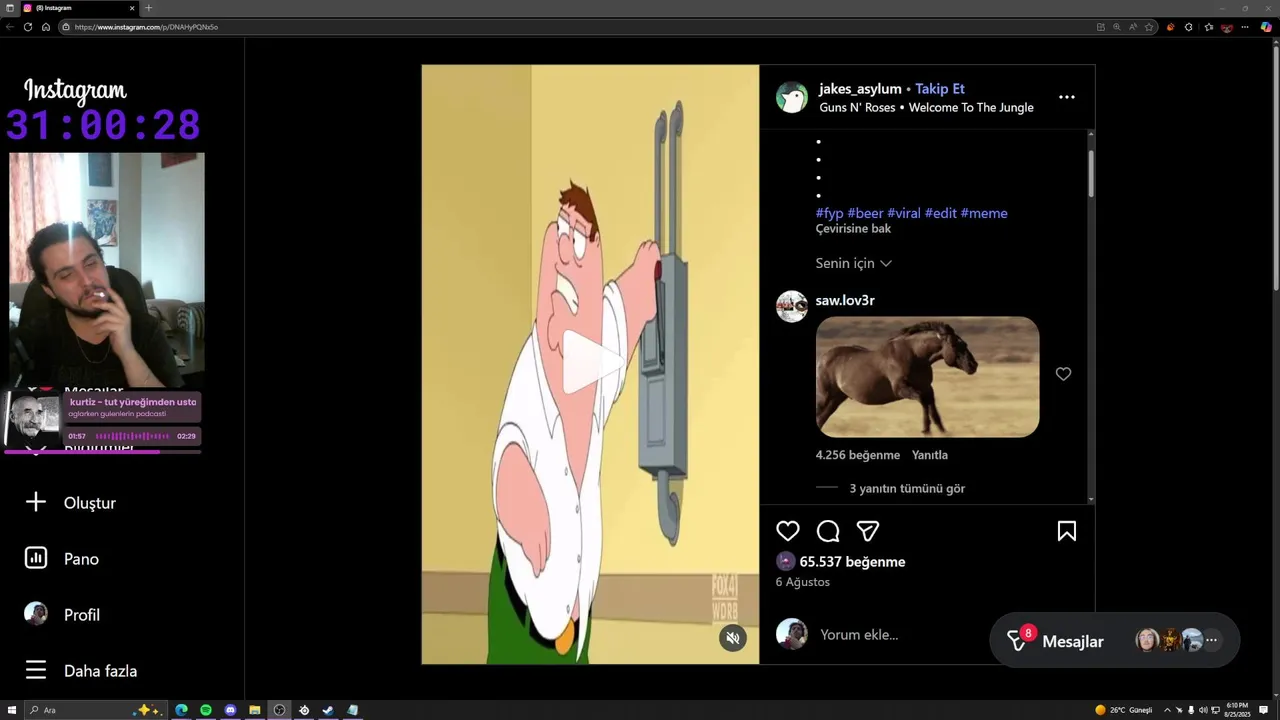
Task: Click the Instagram logo in sidebar
Action: click(x=75, y=91)
